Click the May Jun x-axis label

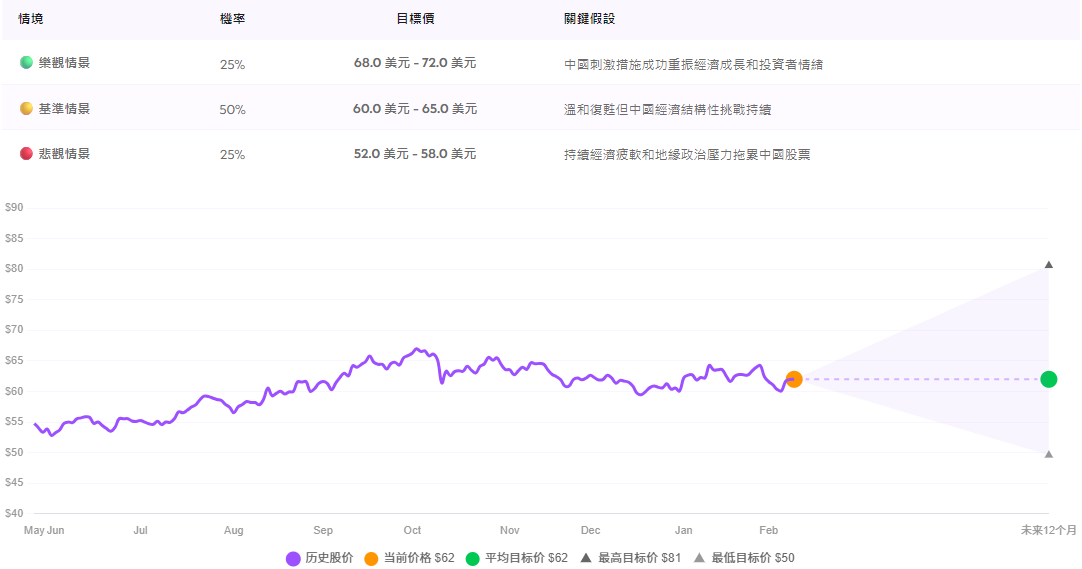coord(44,530)
